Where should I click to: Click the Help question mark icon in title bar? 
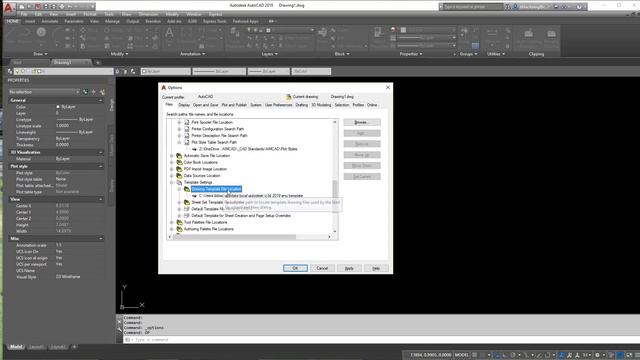point(579,7)
